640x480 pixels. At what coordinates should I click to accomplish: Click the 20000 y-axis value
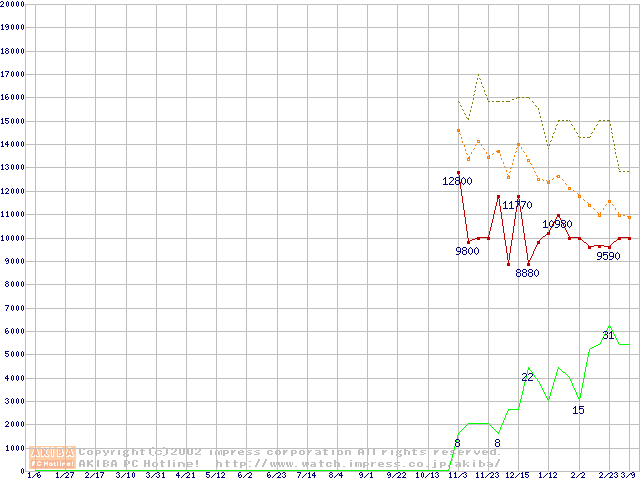point(12,4)
